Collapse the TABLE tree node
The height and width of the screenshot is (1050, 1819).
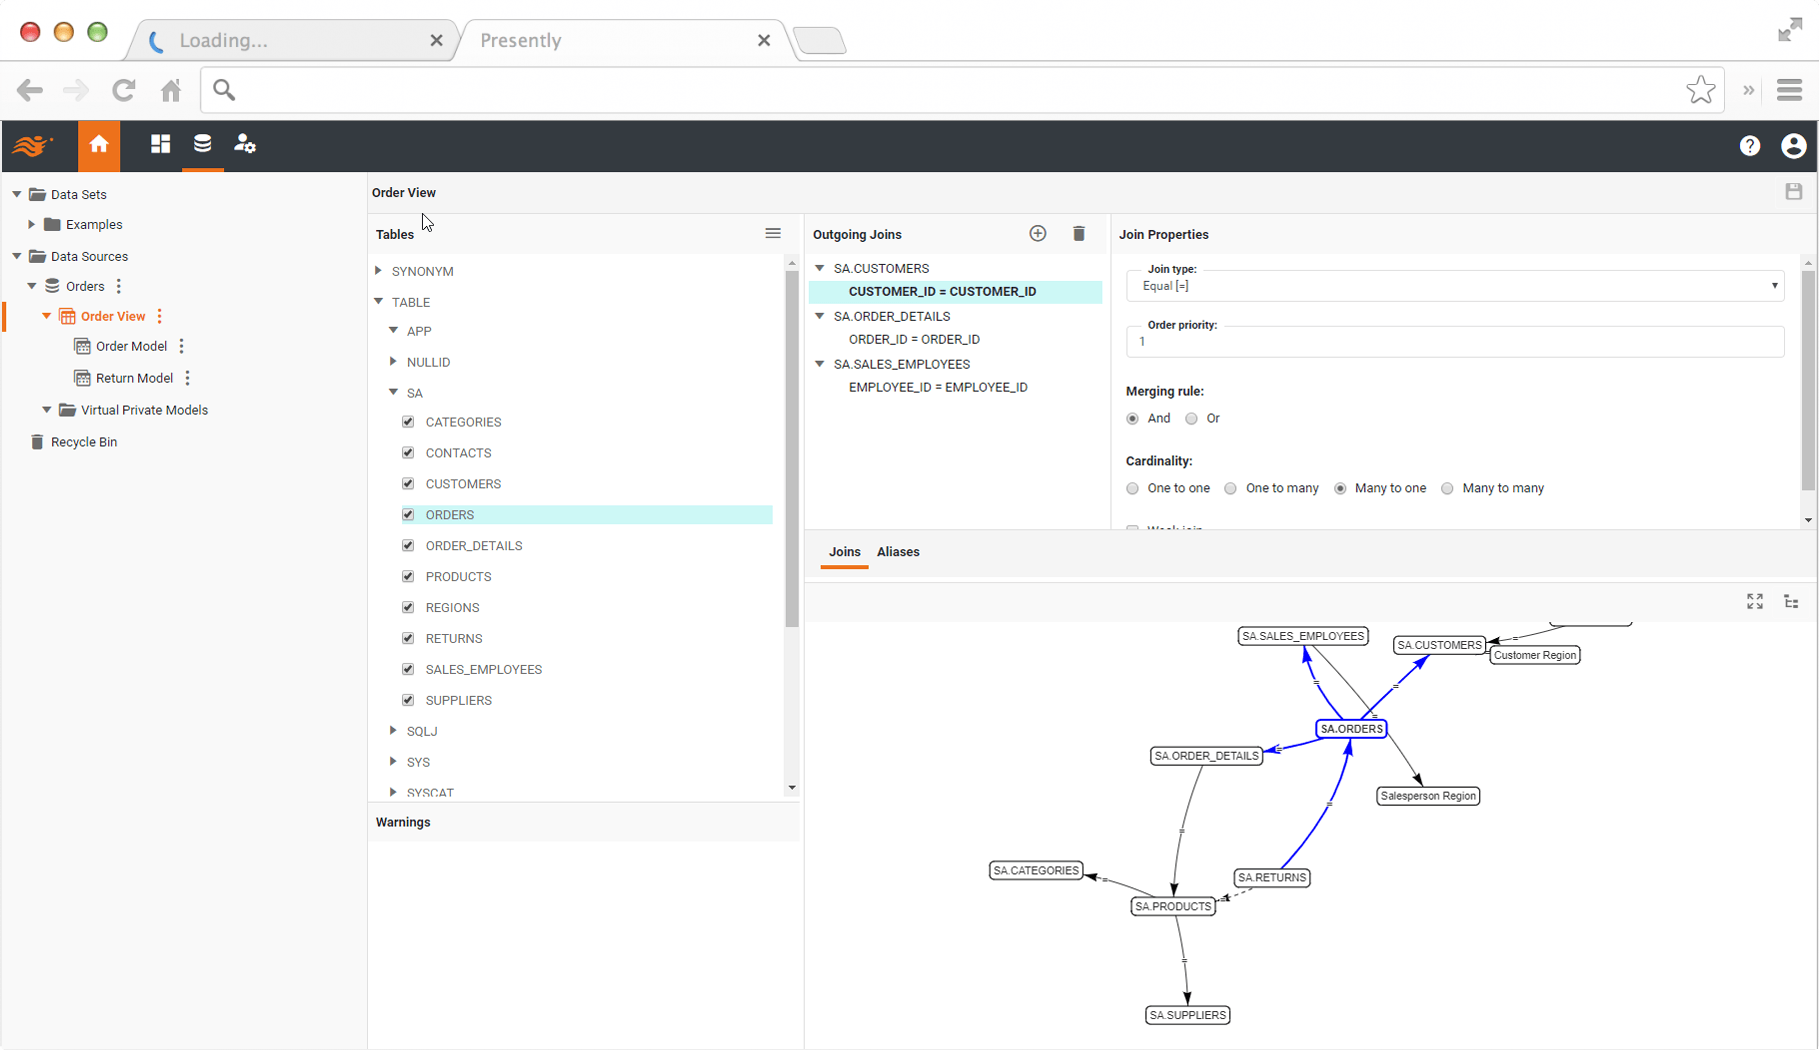click(379, 301)
